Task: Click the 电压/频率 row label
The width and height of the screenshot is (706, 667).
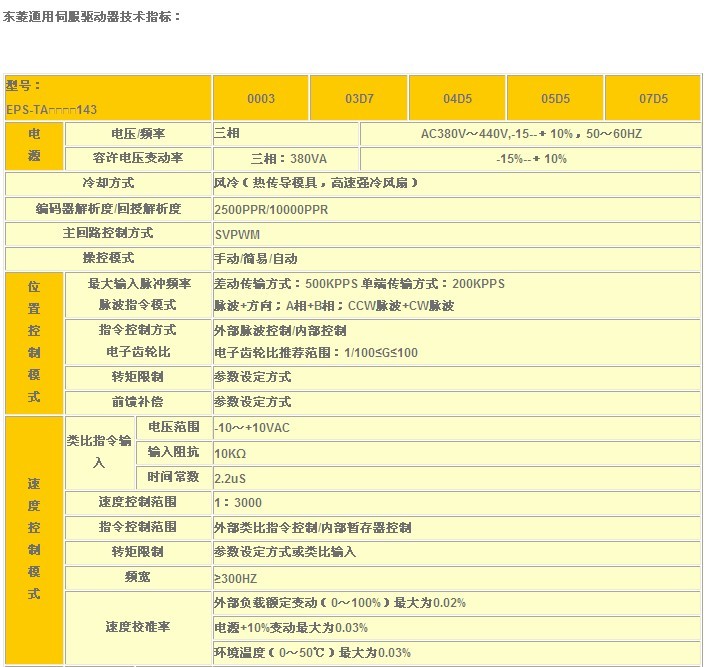Action: (138, 134)
